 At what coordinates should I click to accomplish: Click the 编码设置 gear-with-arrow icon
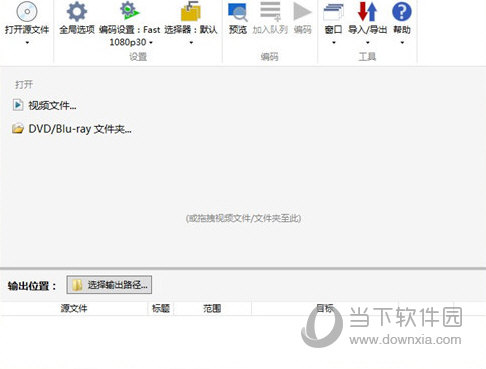pyautogui.click(x=130, y=11)
